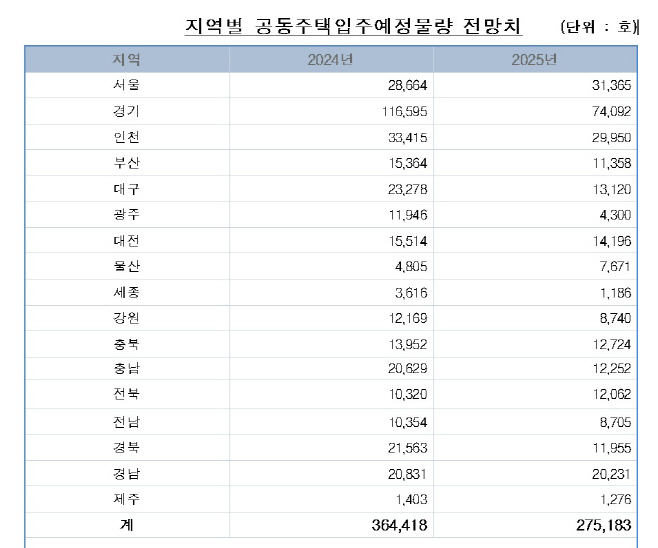Click the 대전 region cell
The height and width of the screenshot is (548, 658).
126,241
